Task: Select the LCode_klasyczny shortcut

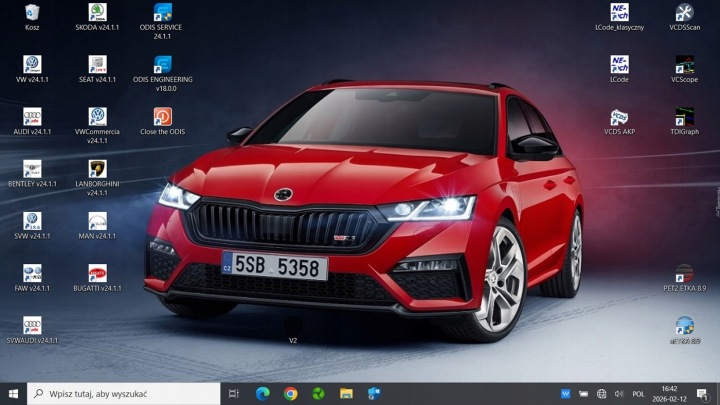Action: pos(619,17)
